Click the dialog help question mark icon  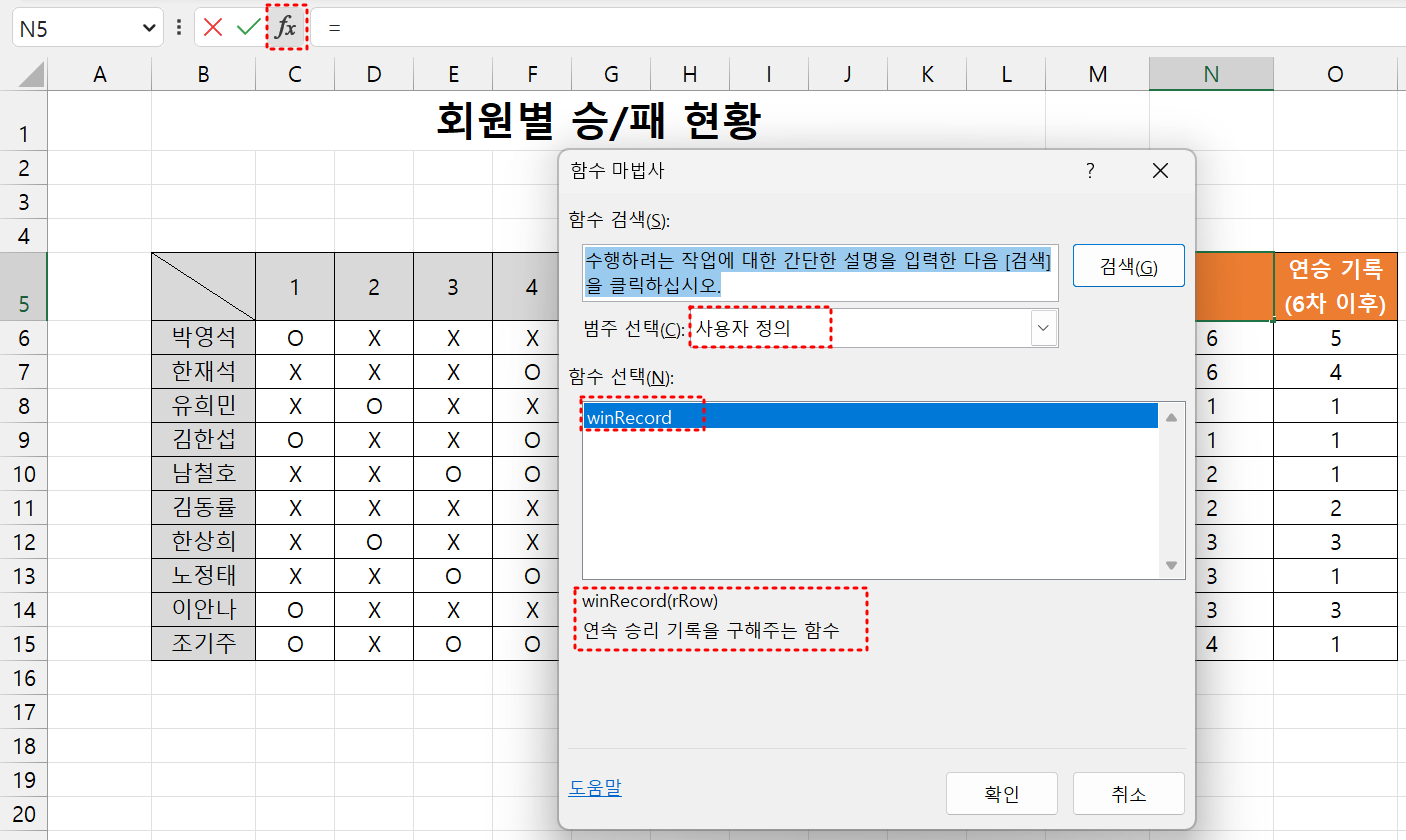(x=1090, y=171)
